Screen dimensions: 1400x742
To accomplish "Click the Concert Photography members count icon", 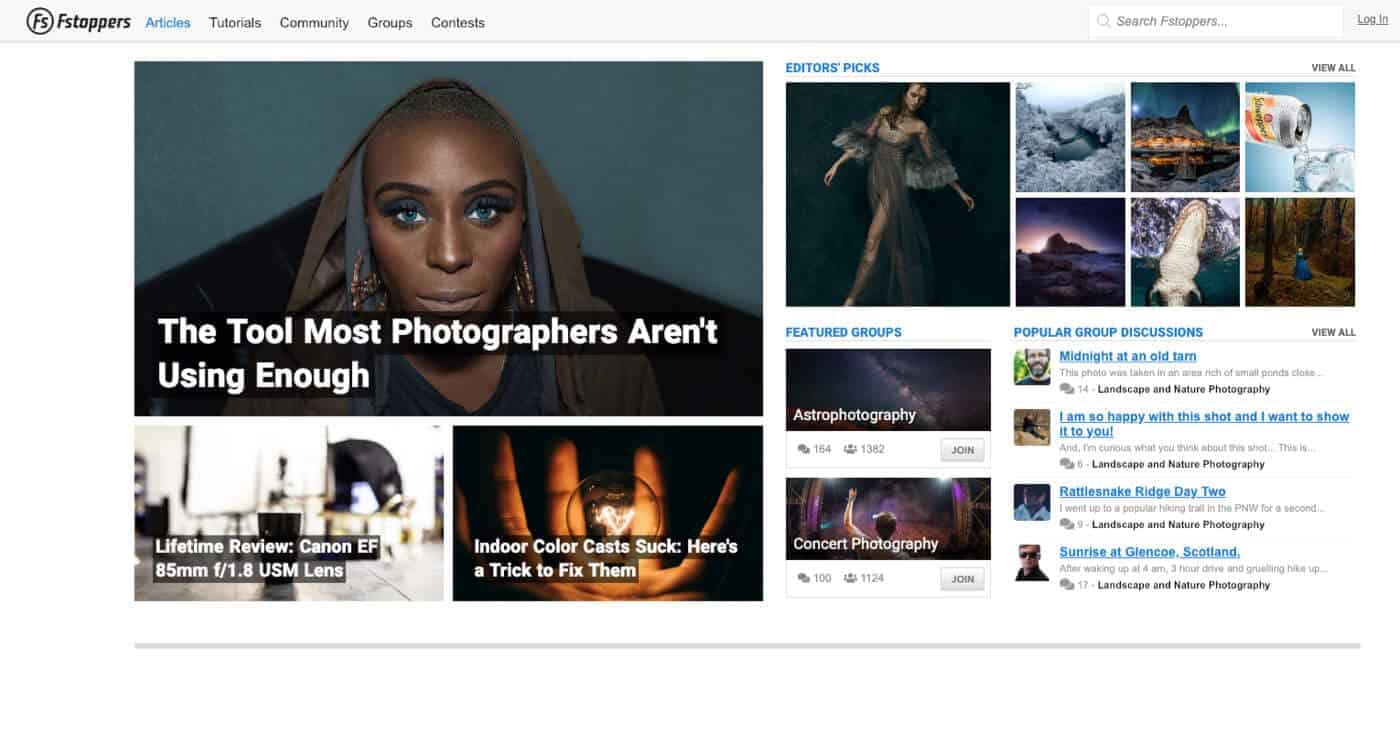I will click(850, 578).
